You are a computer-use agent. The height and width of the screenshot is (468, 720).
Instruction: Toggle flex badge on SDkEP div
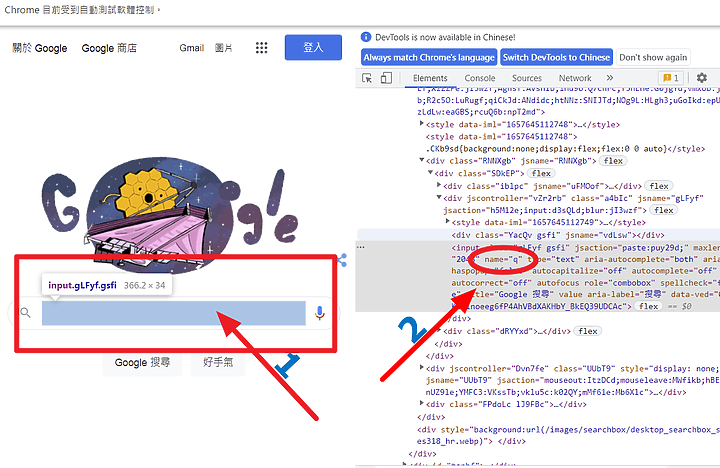(x=541, y=173)
